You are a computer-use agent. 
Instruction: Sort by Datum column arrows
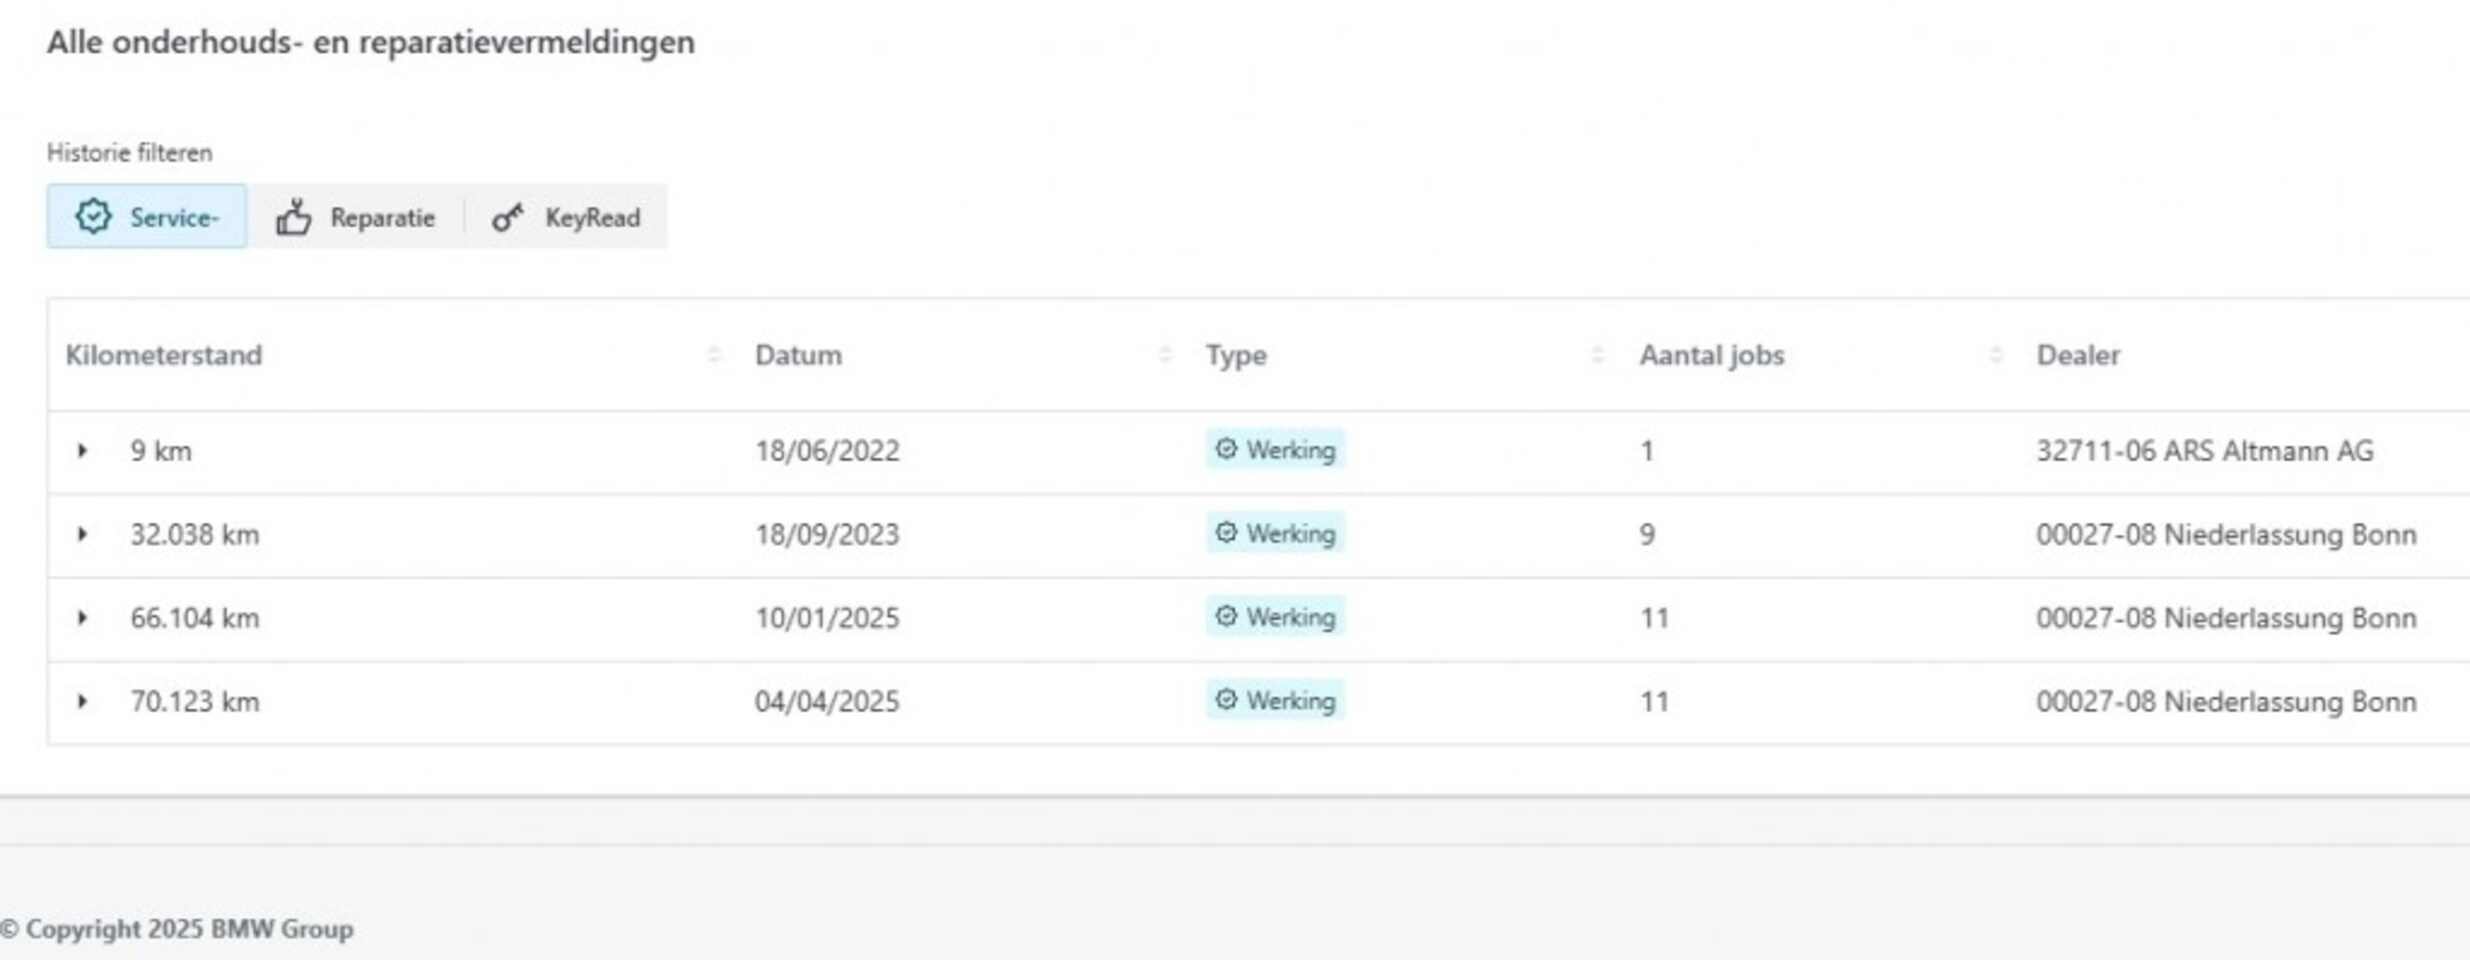click(1165, 355)
